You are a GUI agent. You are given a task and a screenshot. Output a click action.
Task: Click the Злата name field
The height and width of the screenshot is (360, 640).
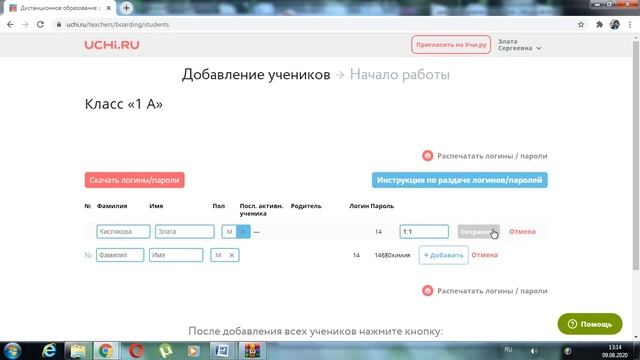184,232
